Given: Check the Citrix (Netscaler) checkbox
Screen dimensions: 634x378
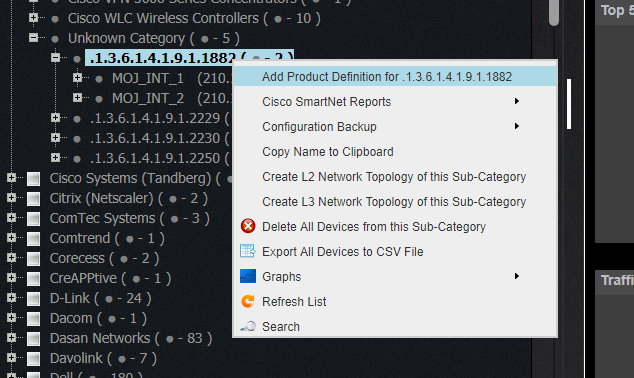Looking at the screenshot, I should [34, 199].
